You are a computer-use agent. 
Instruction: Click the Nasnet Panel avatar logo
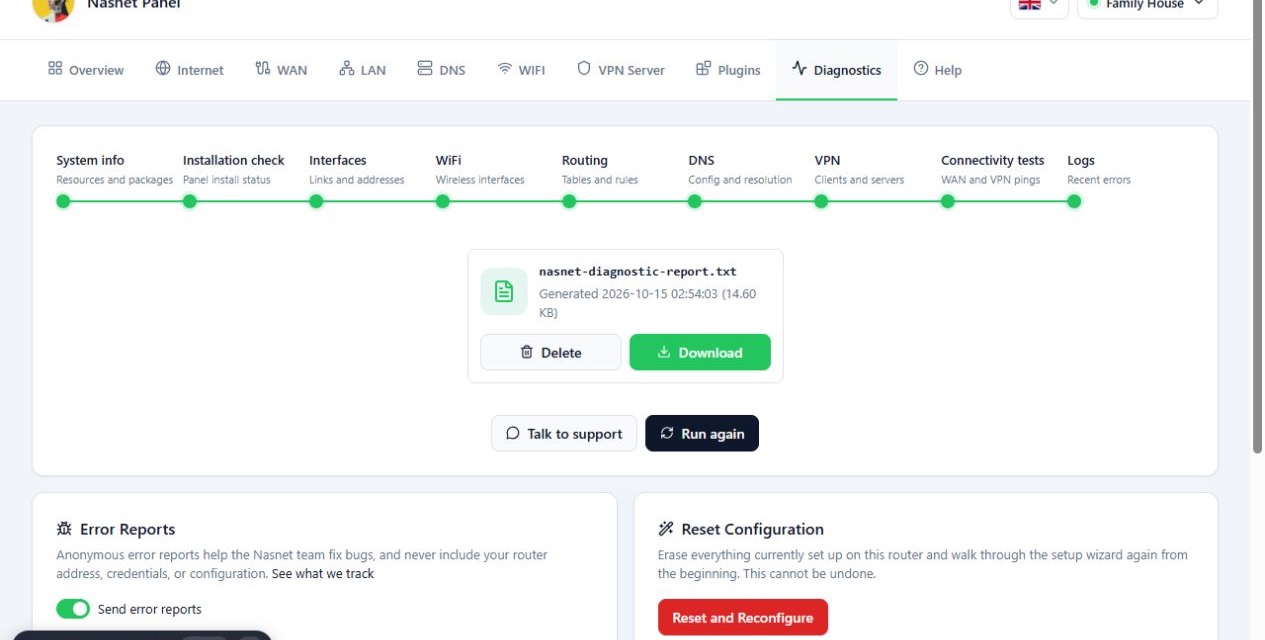click(53, 6)
